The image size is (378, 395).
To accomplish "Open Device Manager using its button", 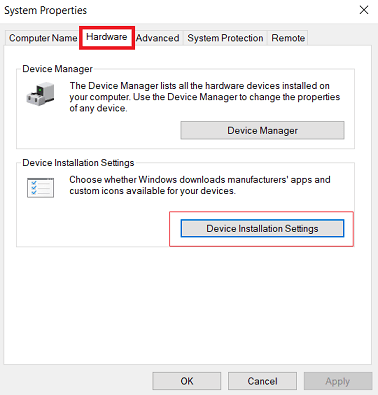I will point(262,130).
